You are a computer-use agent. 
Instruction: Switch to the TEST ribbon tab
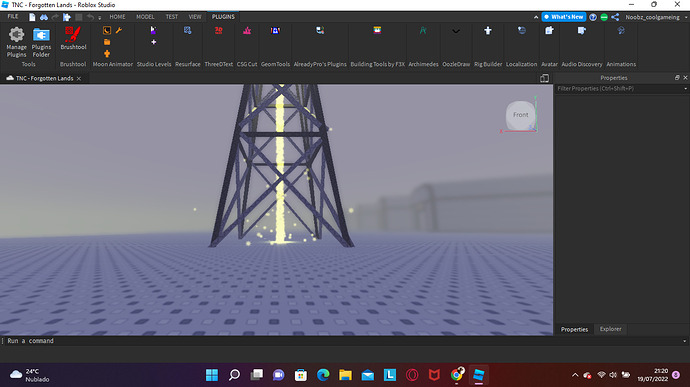pyautogui.click(x=172, y=17)
